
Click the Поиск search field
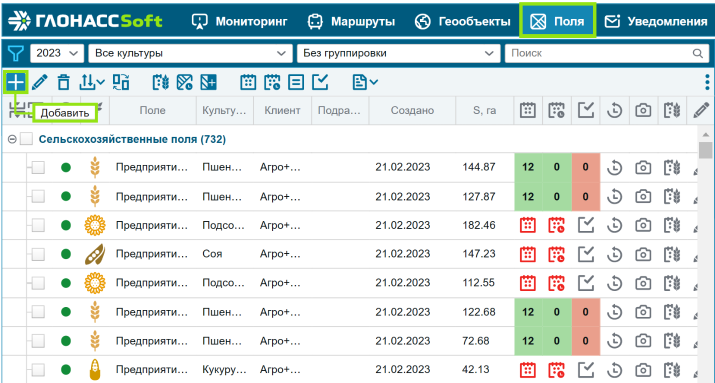(x=606, y=53)
